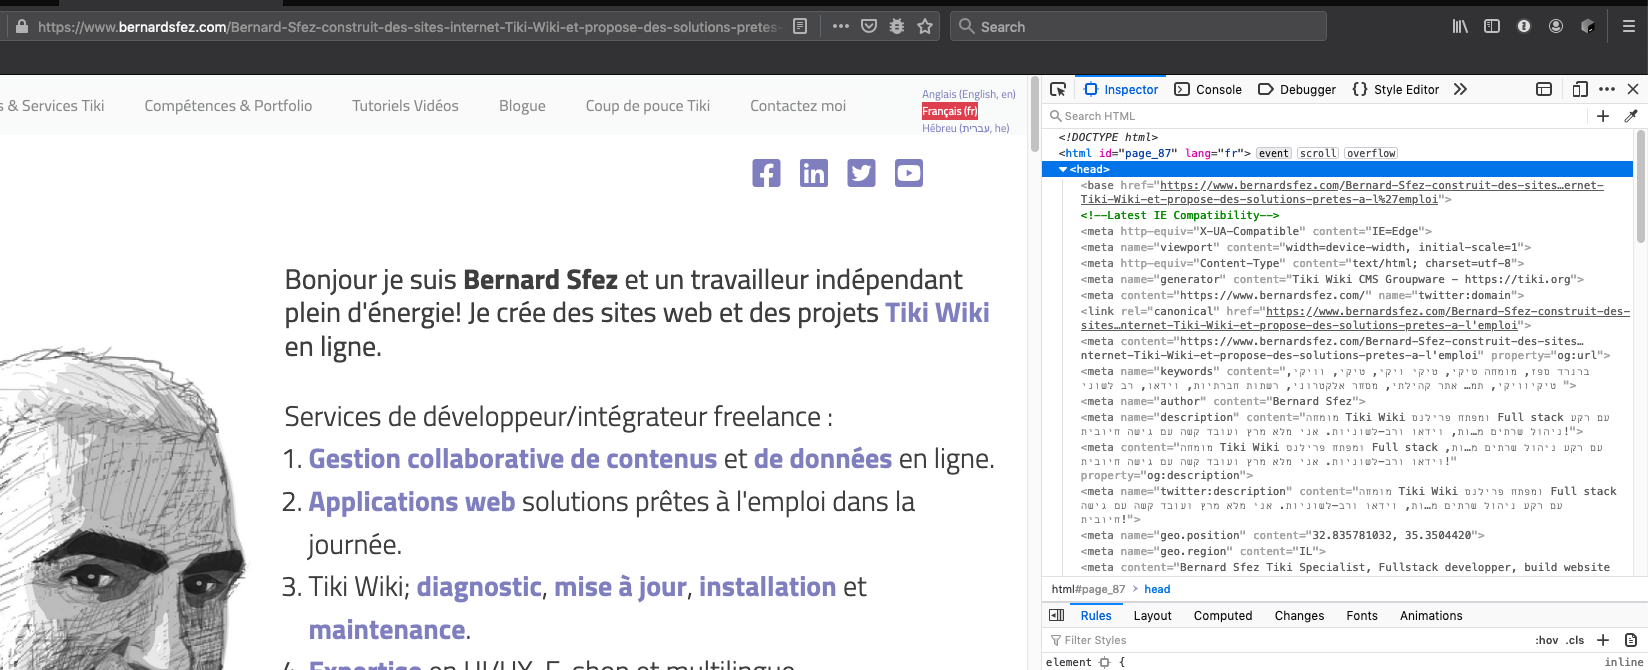This screenshot has width=1648, height=670.
Task: Open Contactez moi menu item
Action: click(x=798, y=106)
